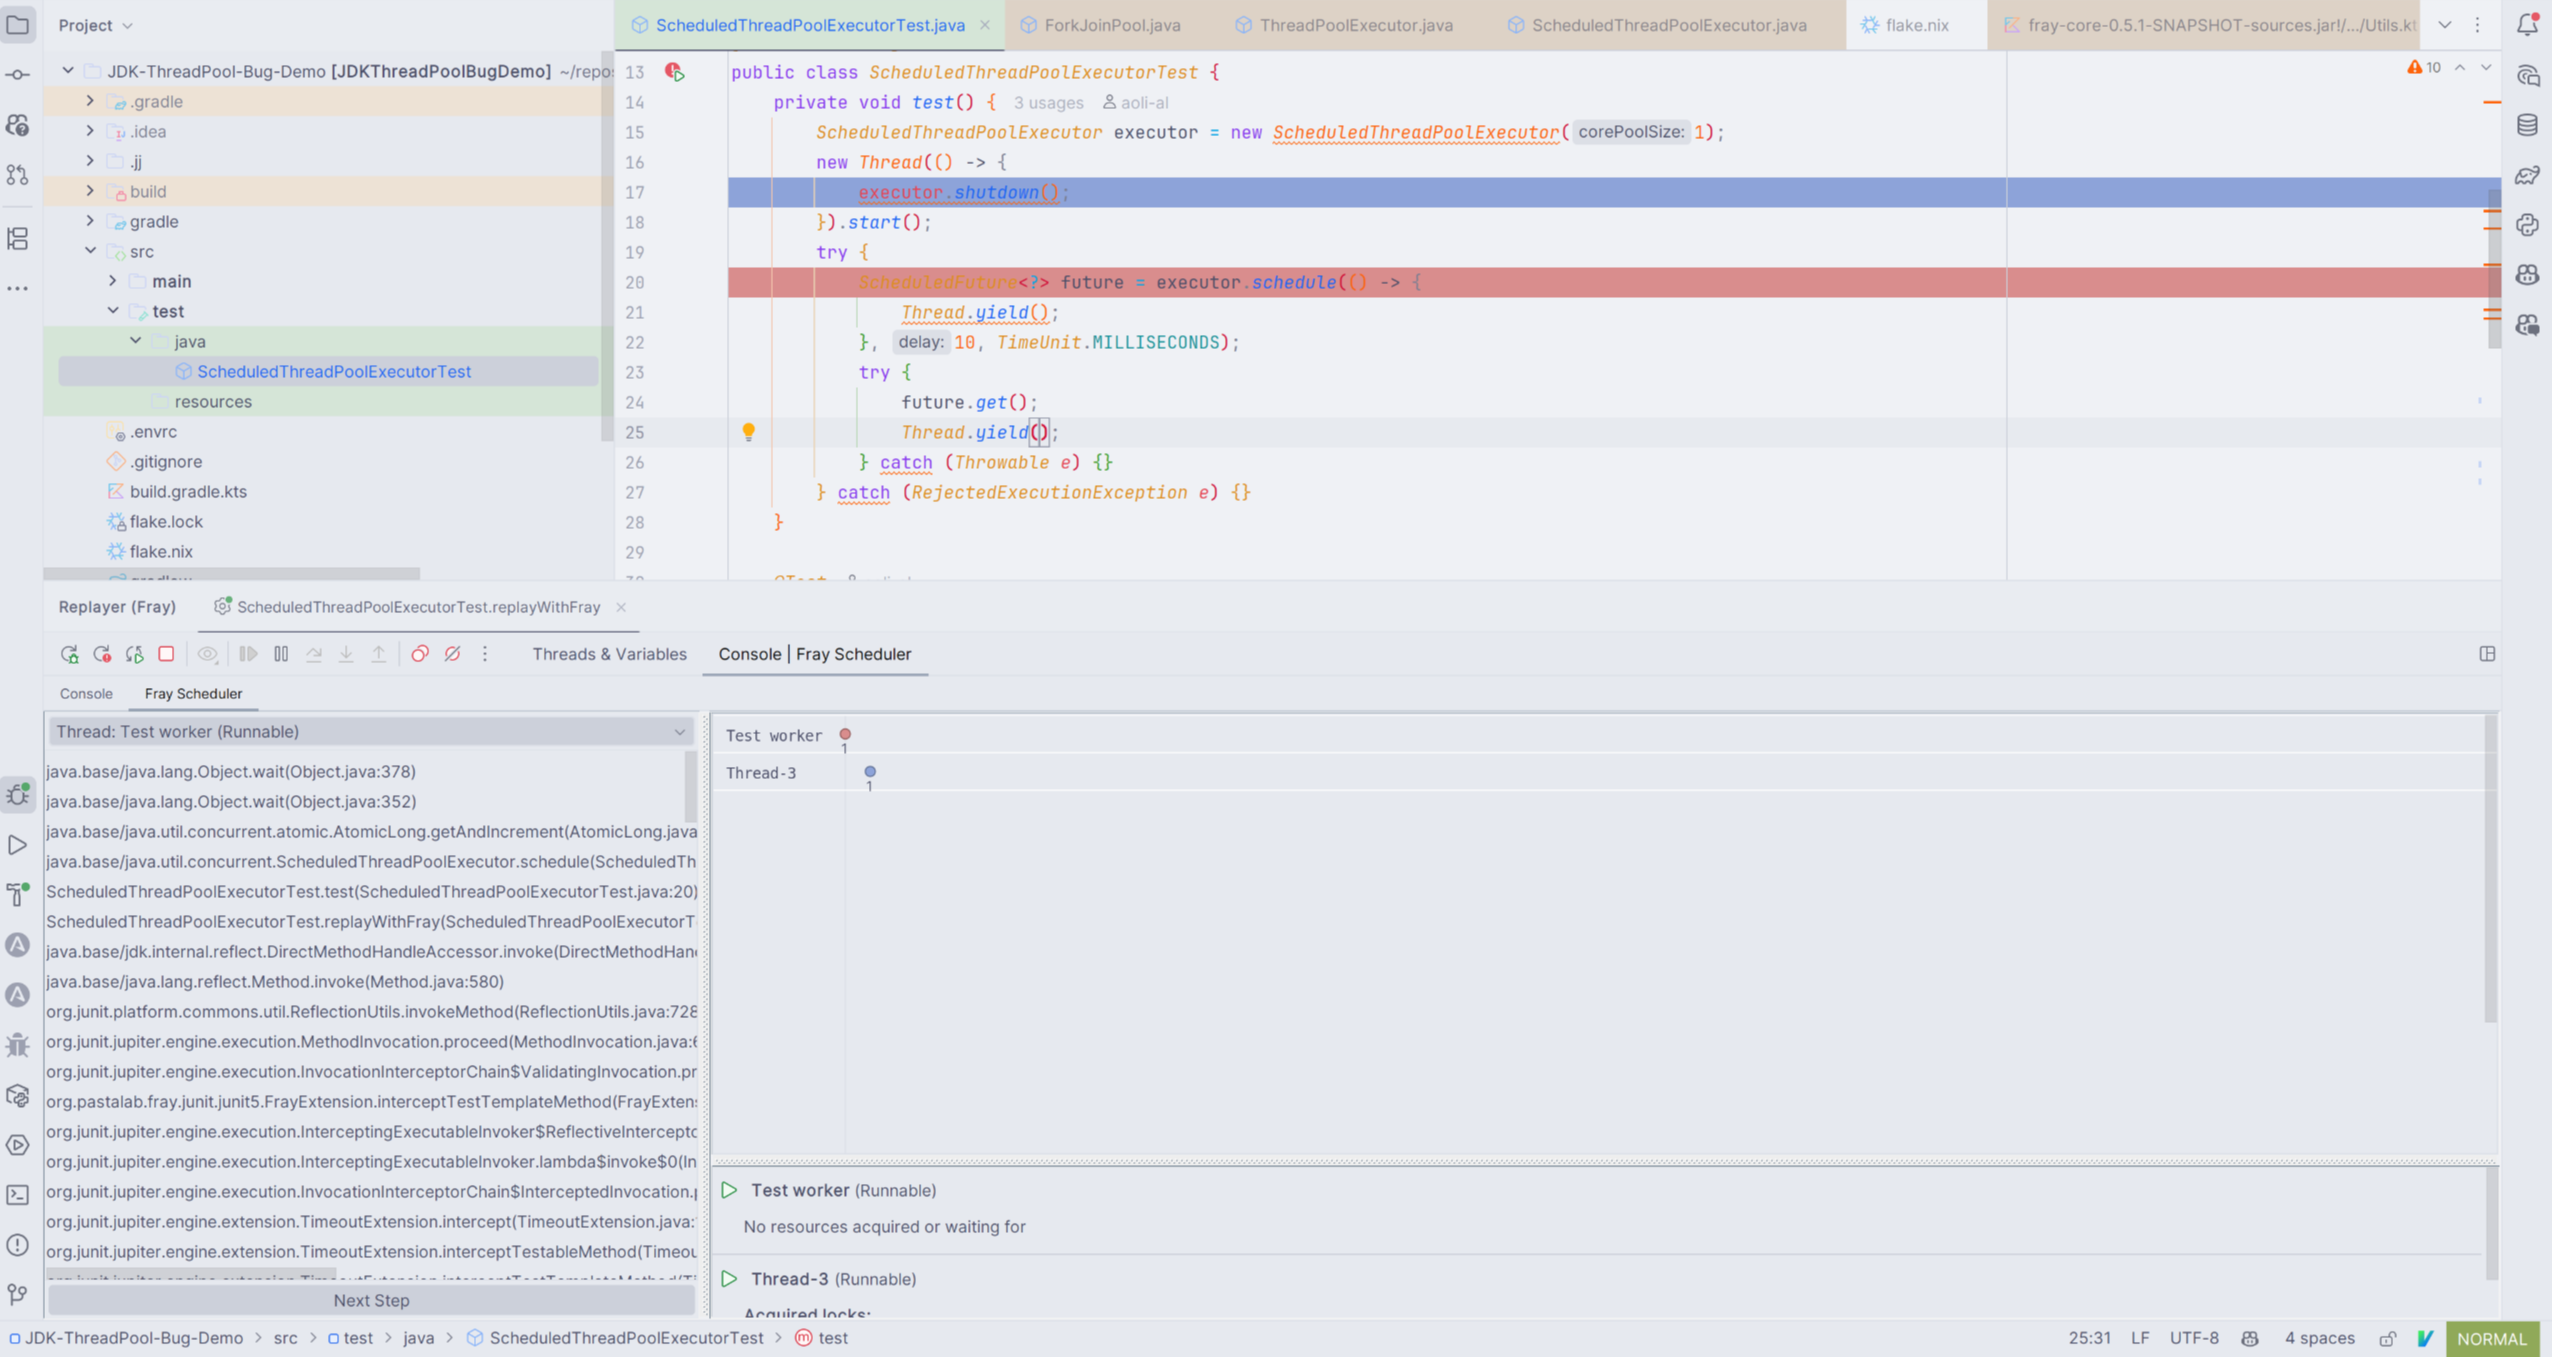Toggle the show execution point eye icon

pyautogui.click(x=207, y=654)
